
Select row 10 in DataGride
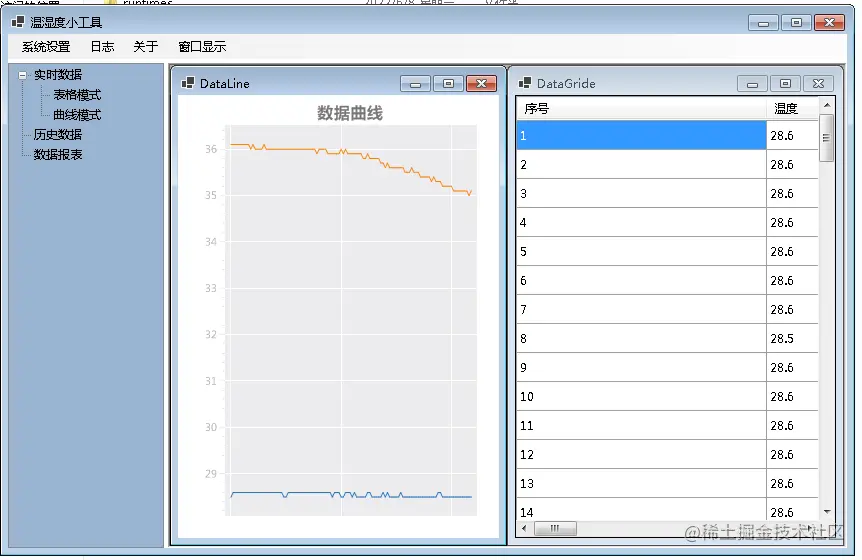point(667,397)
